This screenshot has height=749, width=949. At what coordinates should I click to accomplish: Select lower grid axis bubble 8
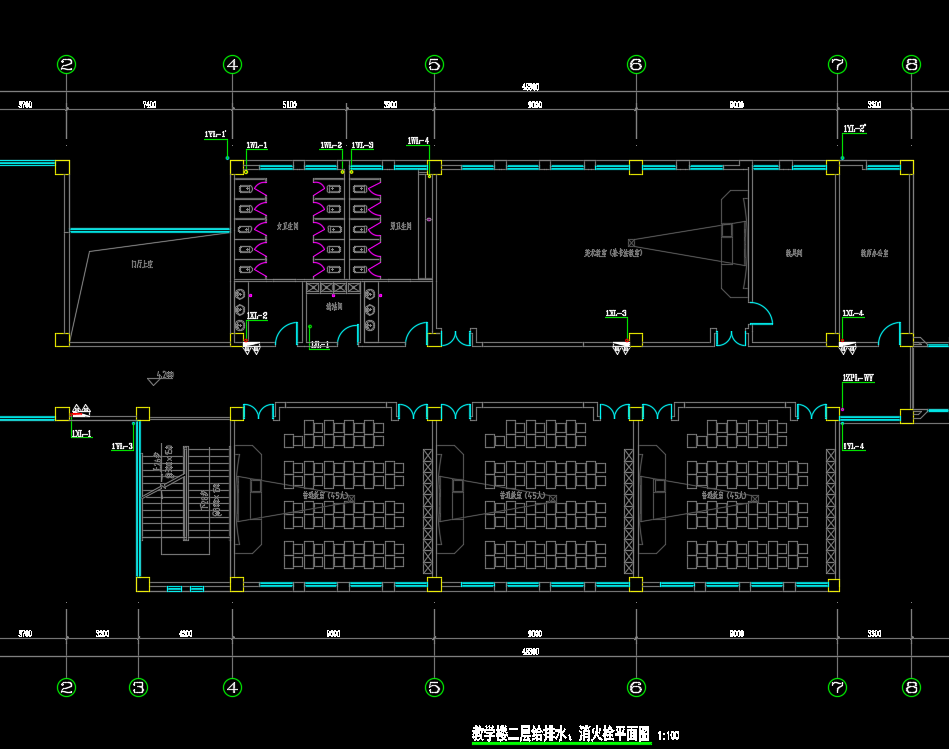[x=911, y=687]
